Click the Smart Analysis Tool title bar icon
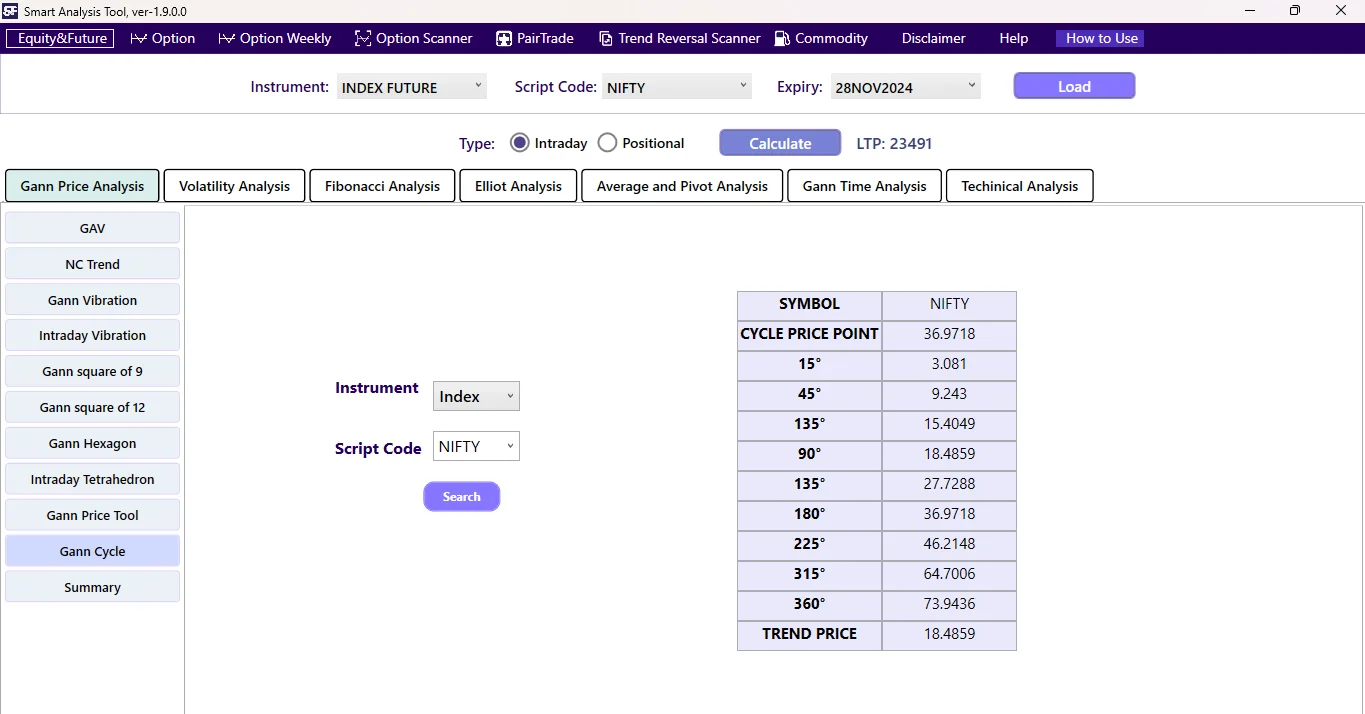This screenshot has height=714, width=1365. tap(11, 11)
